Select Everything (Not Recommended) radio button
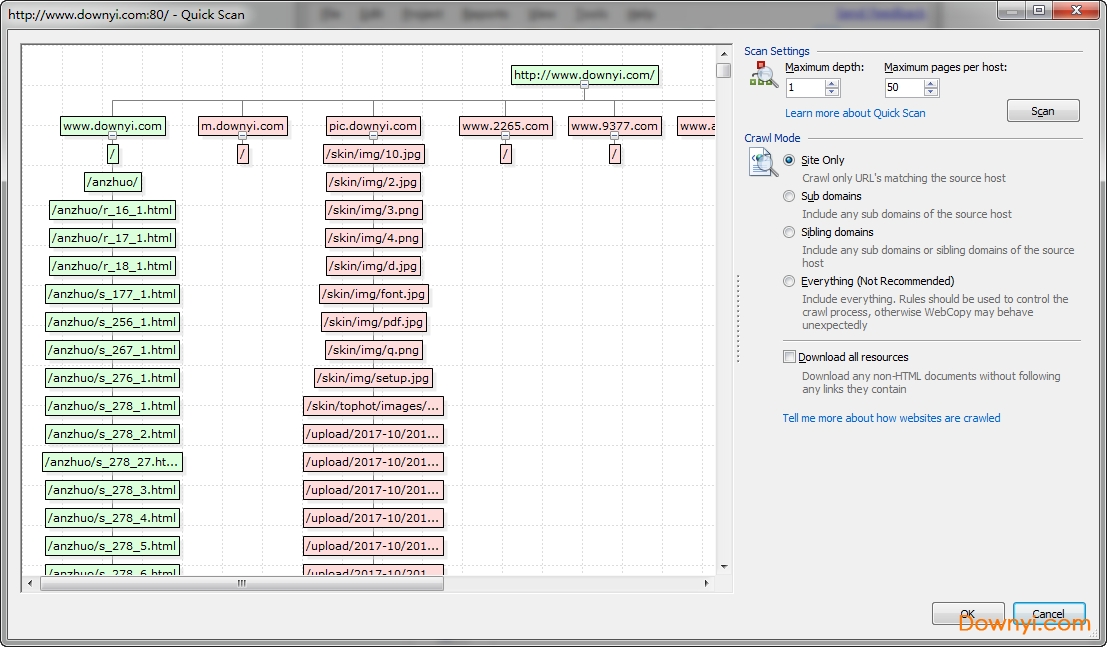This screenshot has height=647, width=1107. tap(790, 281)
